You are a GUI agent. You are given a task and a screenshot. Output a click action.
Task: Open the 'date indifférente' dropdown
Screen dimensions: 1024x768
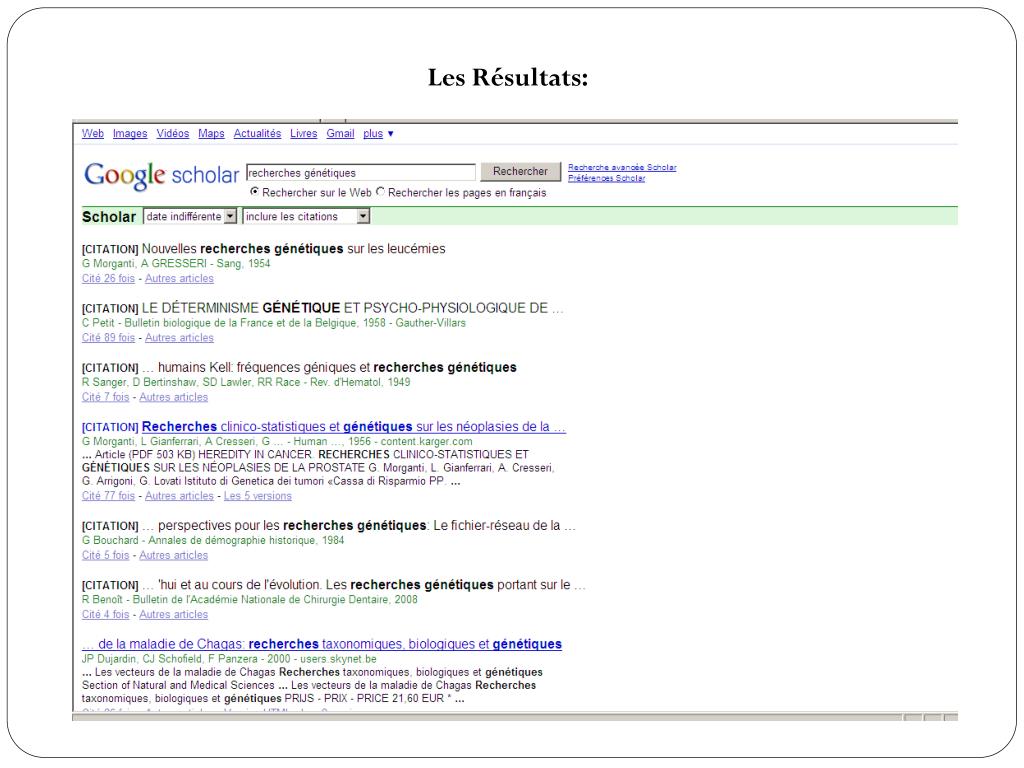[x=189, y=216]
